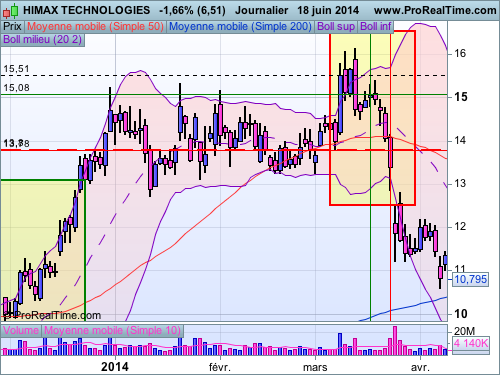Click the Volume indicator label

(21, 330)
